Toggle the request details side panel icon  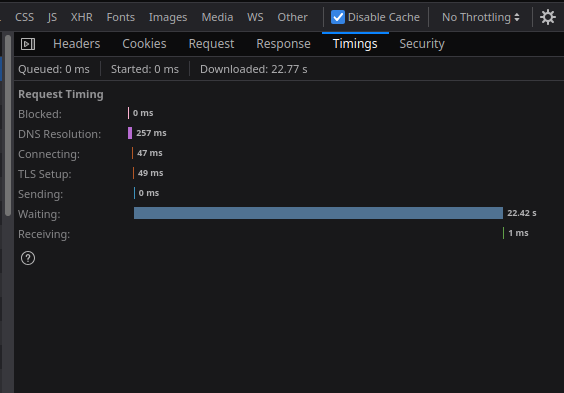pos(28,44)
